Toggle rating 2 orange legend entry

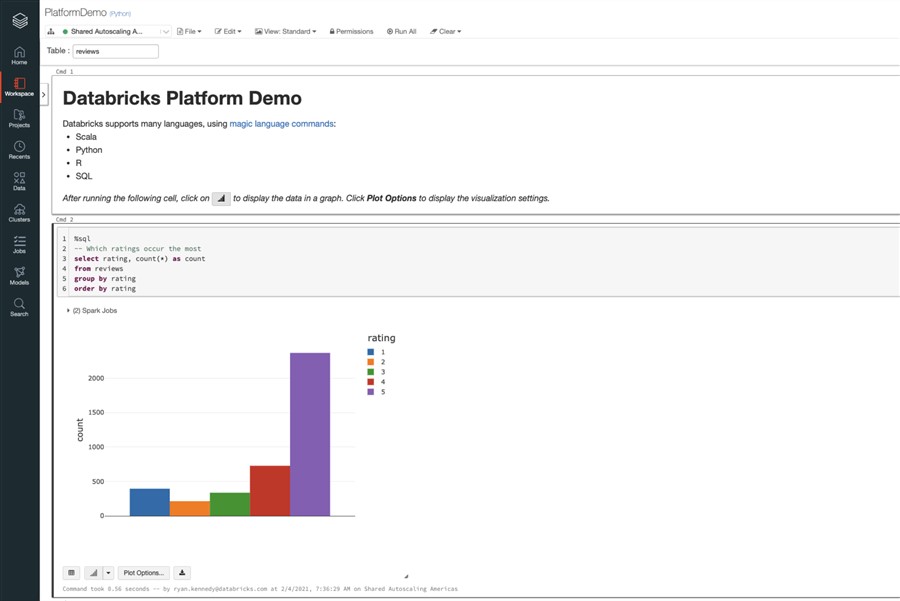pyautogui.click(x=376, y=362)
